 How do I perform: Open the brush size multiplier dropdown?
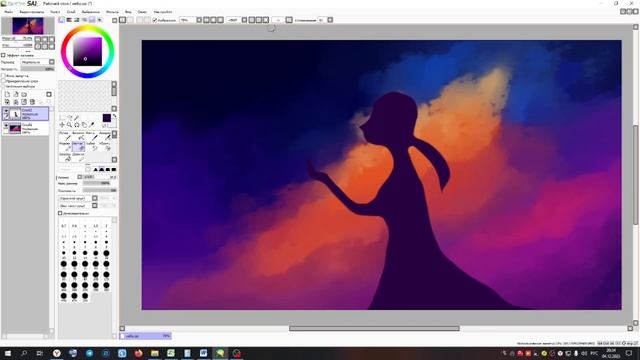click(80, 177)
